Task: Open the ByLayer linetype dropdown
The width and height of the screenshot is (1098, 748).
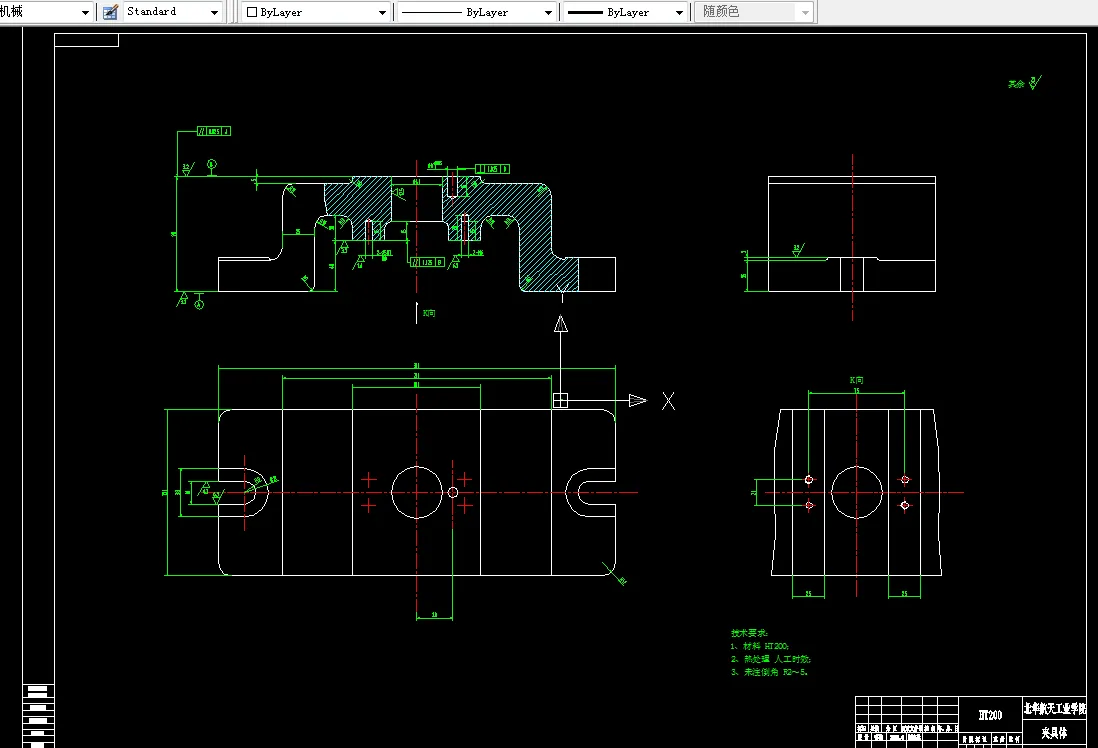Action: (x=476, y=12)
